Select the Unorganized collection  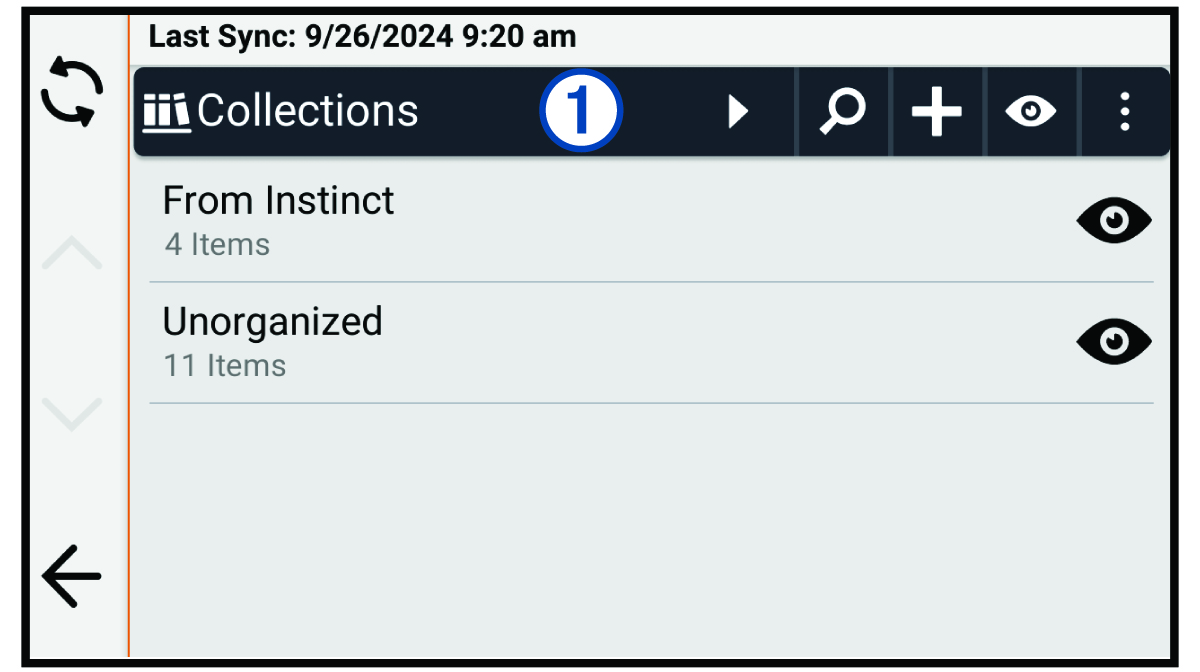[272, 322]
